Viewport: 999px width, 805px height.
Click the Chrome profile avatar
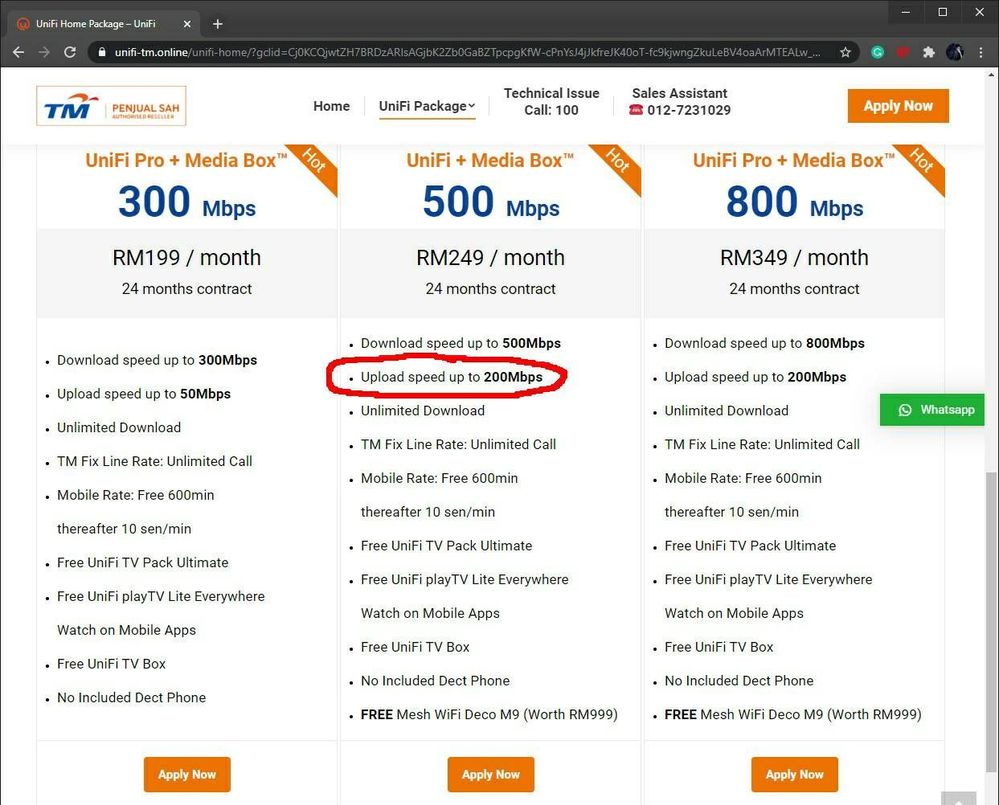[x=955, y=52]
